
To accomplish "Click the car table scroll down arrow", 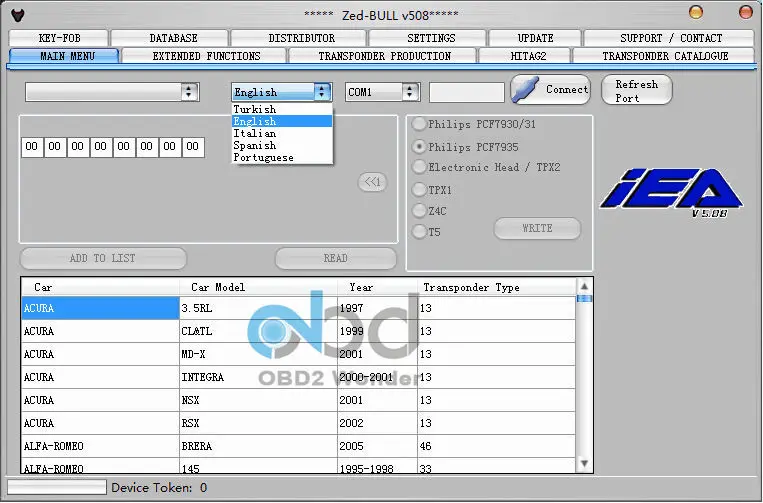I will (584, 464).
